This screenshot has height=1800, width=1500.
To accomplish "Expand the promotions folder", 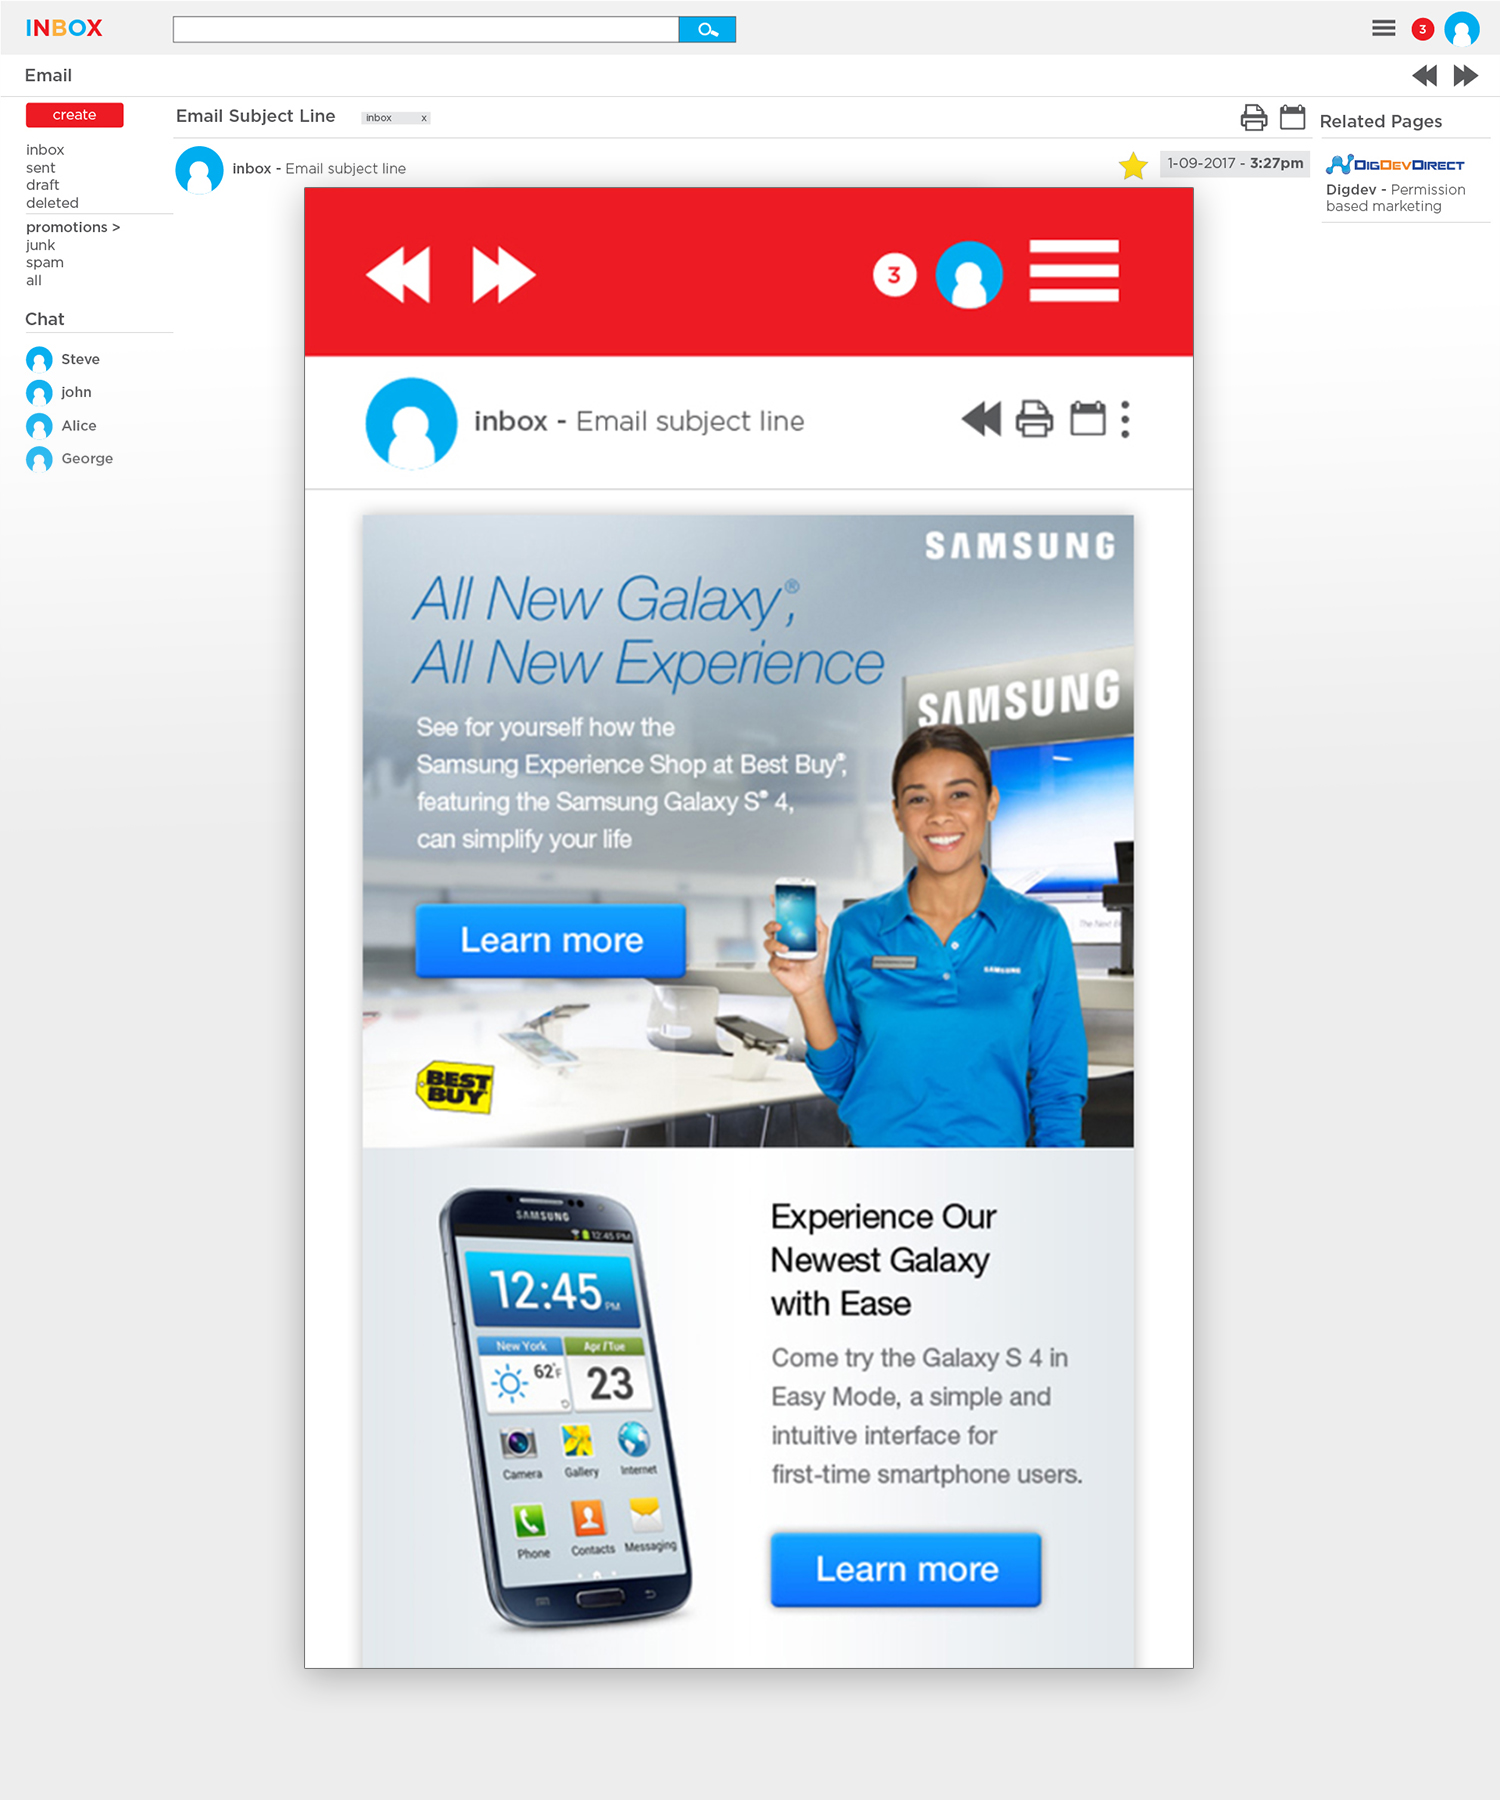I will [73, 228].
